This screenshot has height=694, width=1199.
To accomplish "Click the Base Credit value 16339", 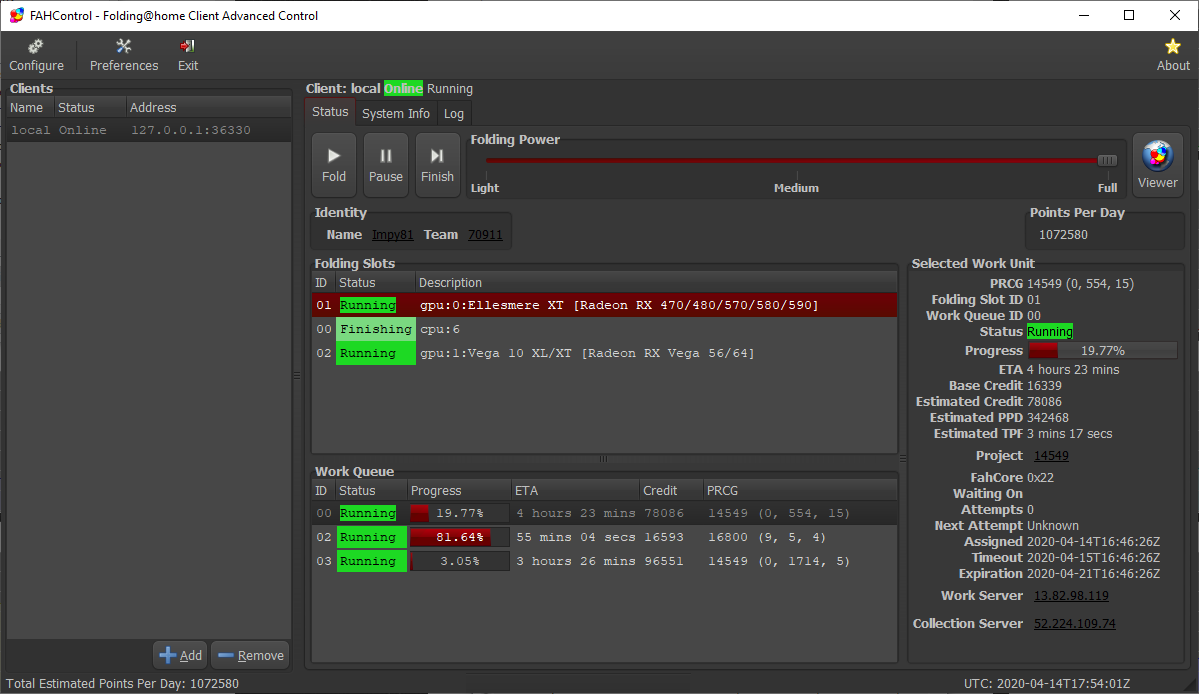I will (x=1044, y=386).
